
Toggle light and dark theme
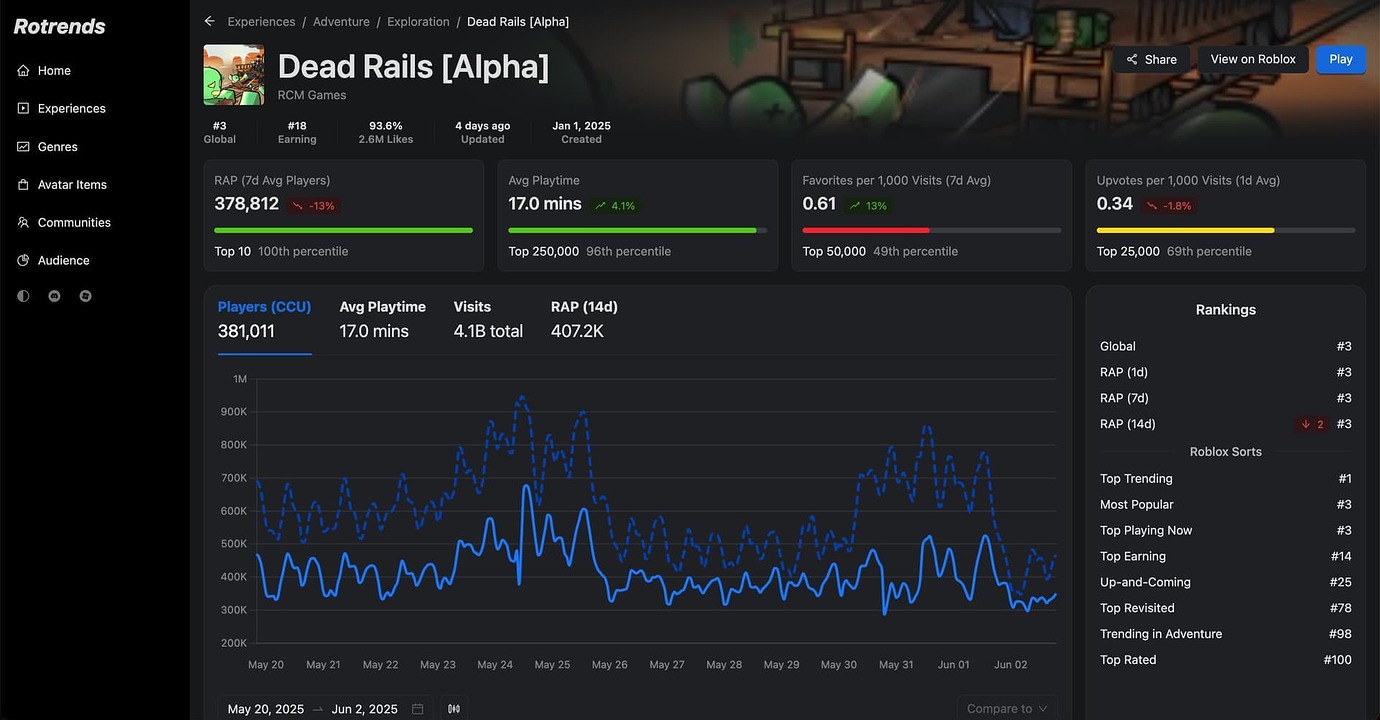pyautogui.click(x=22, y=295)
